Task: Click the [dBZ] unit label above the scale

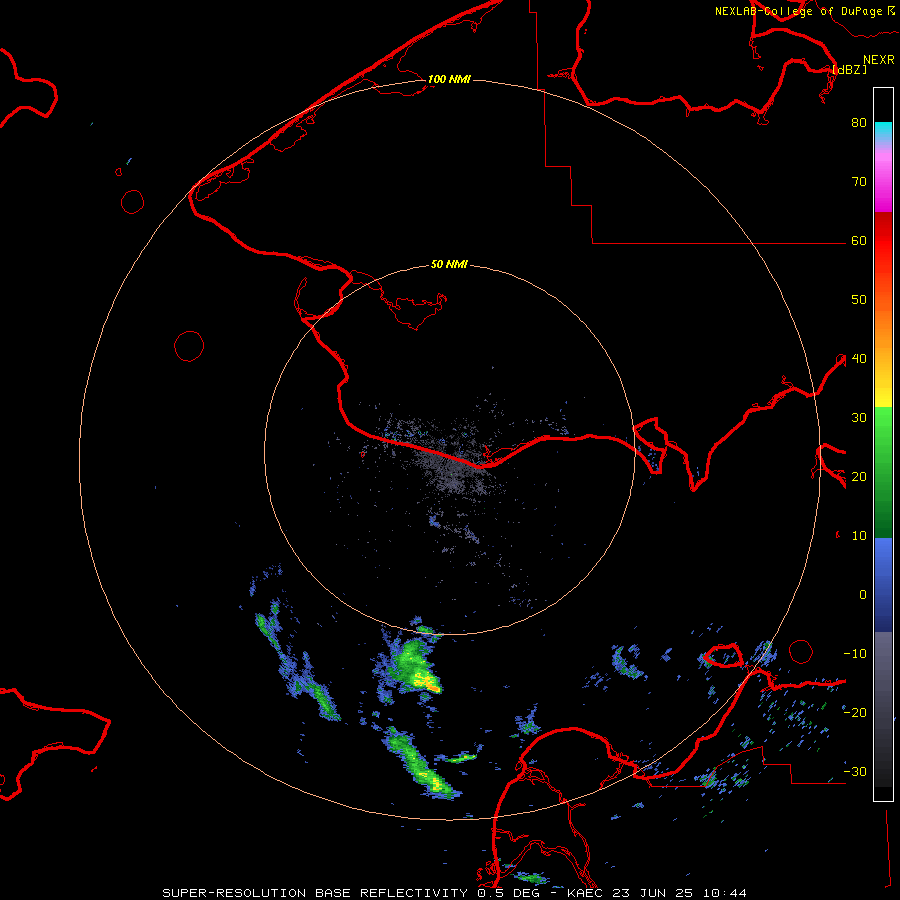Action: pos(849,69)
